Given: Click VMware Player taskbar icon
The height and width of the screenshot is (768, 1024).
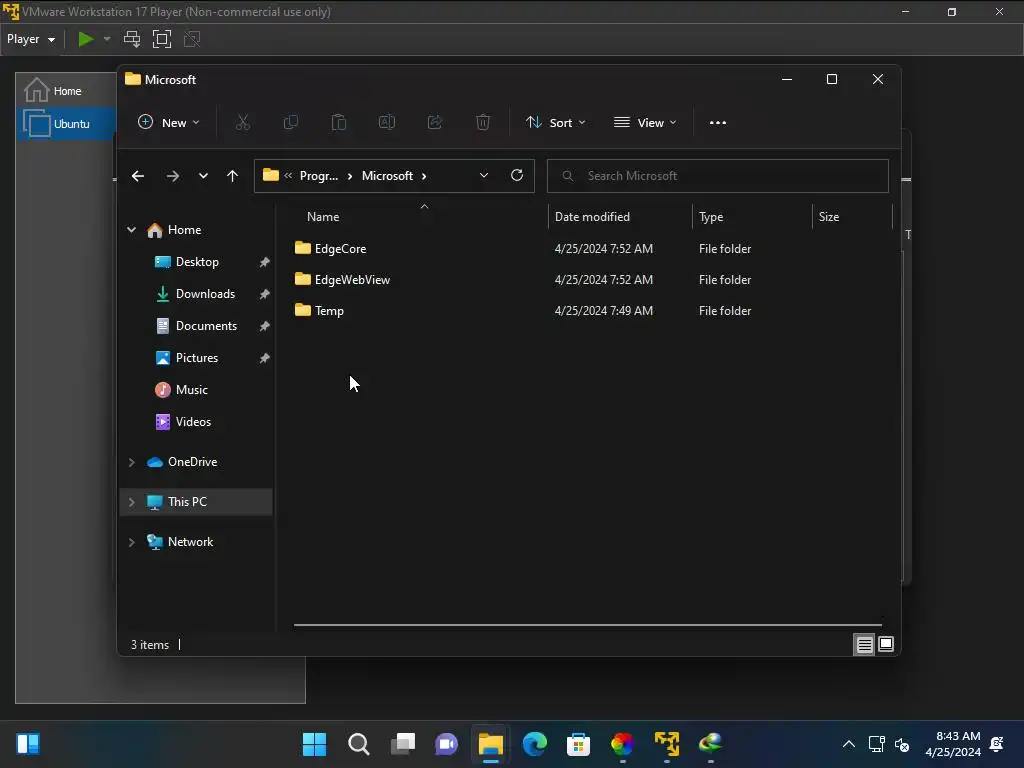Looking at the screenshot, I should pos(667,744).
